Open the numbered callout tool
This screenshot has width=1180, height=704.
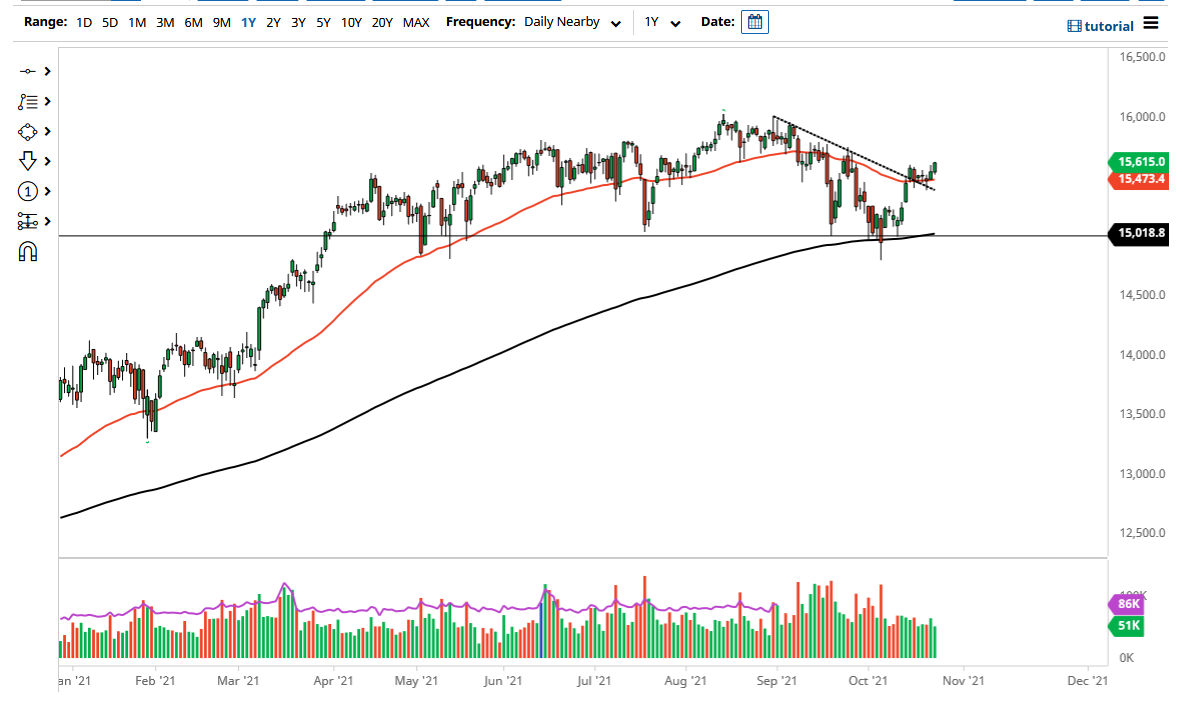tap(27, 191)
